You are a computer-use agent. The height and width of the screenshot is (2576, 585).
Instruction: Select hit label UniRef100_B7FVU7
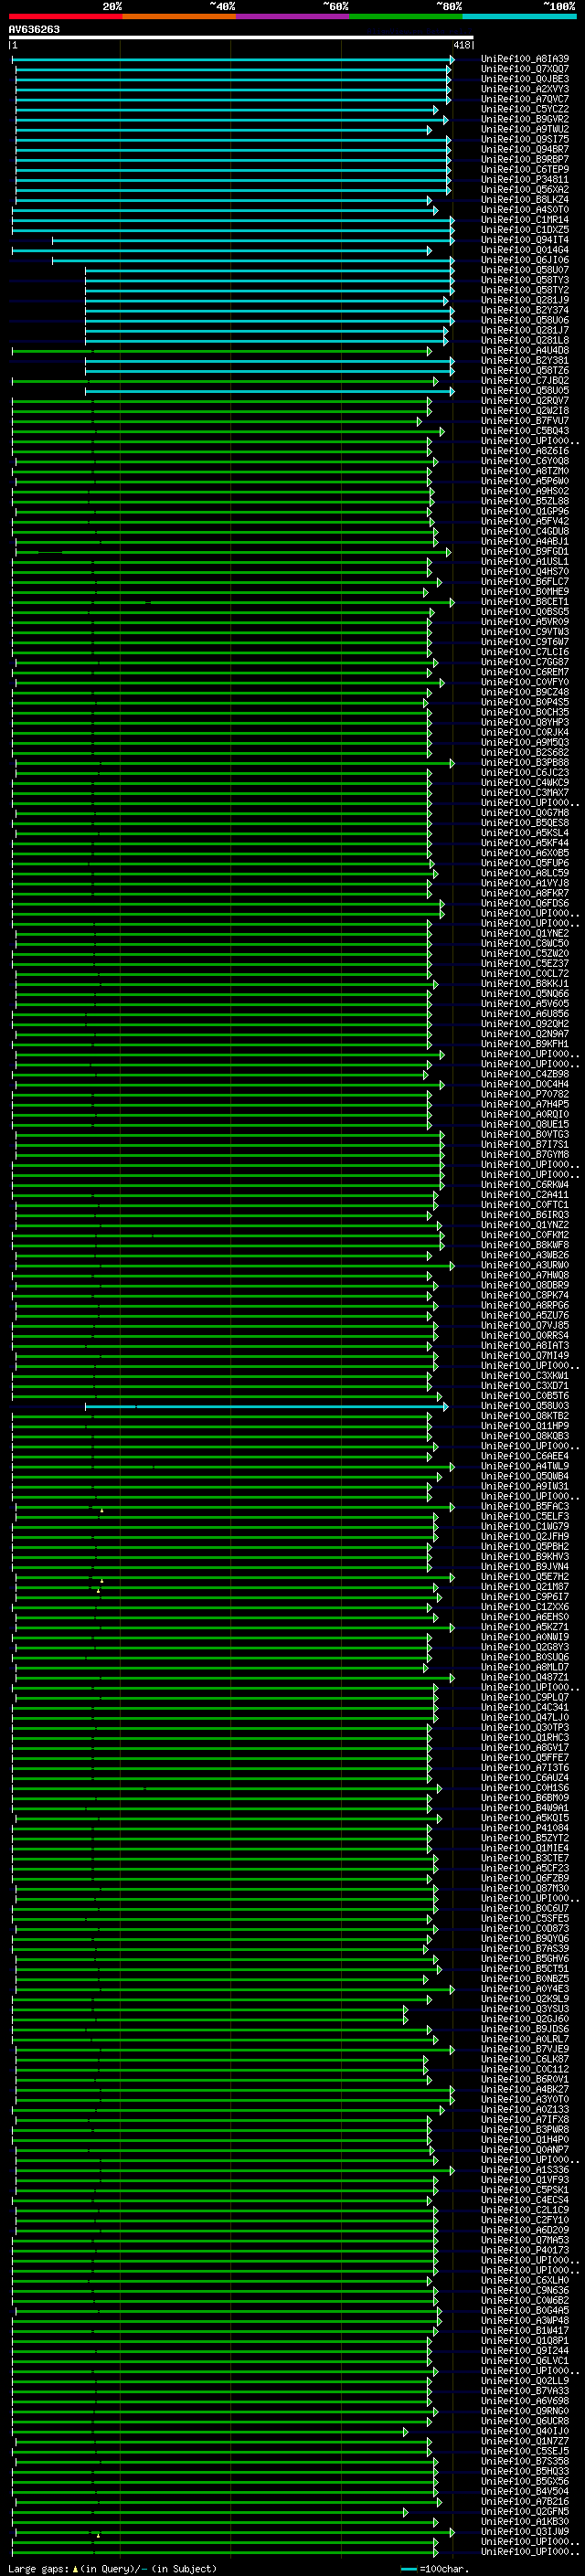coord(525,421)
